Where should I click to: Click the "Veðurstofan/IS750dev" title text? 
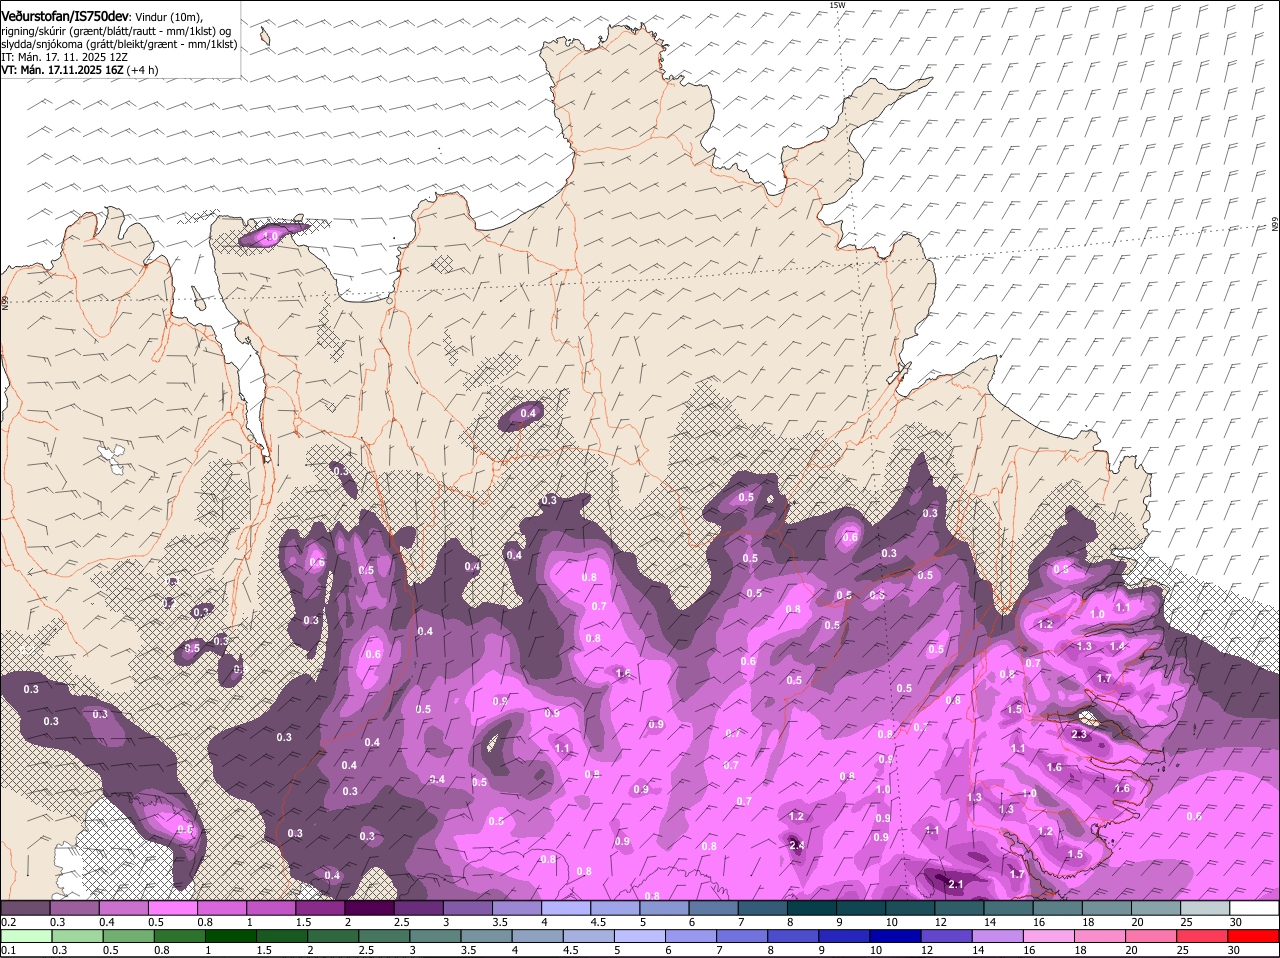[x=65, y=17]
